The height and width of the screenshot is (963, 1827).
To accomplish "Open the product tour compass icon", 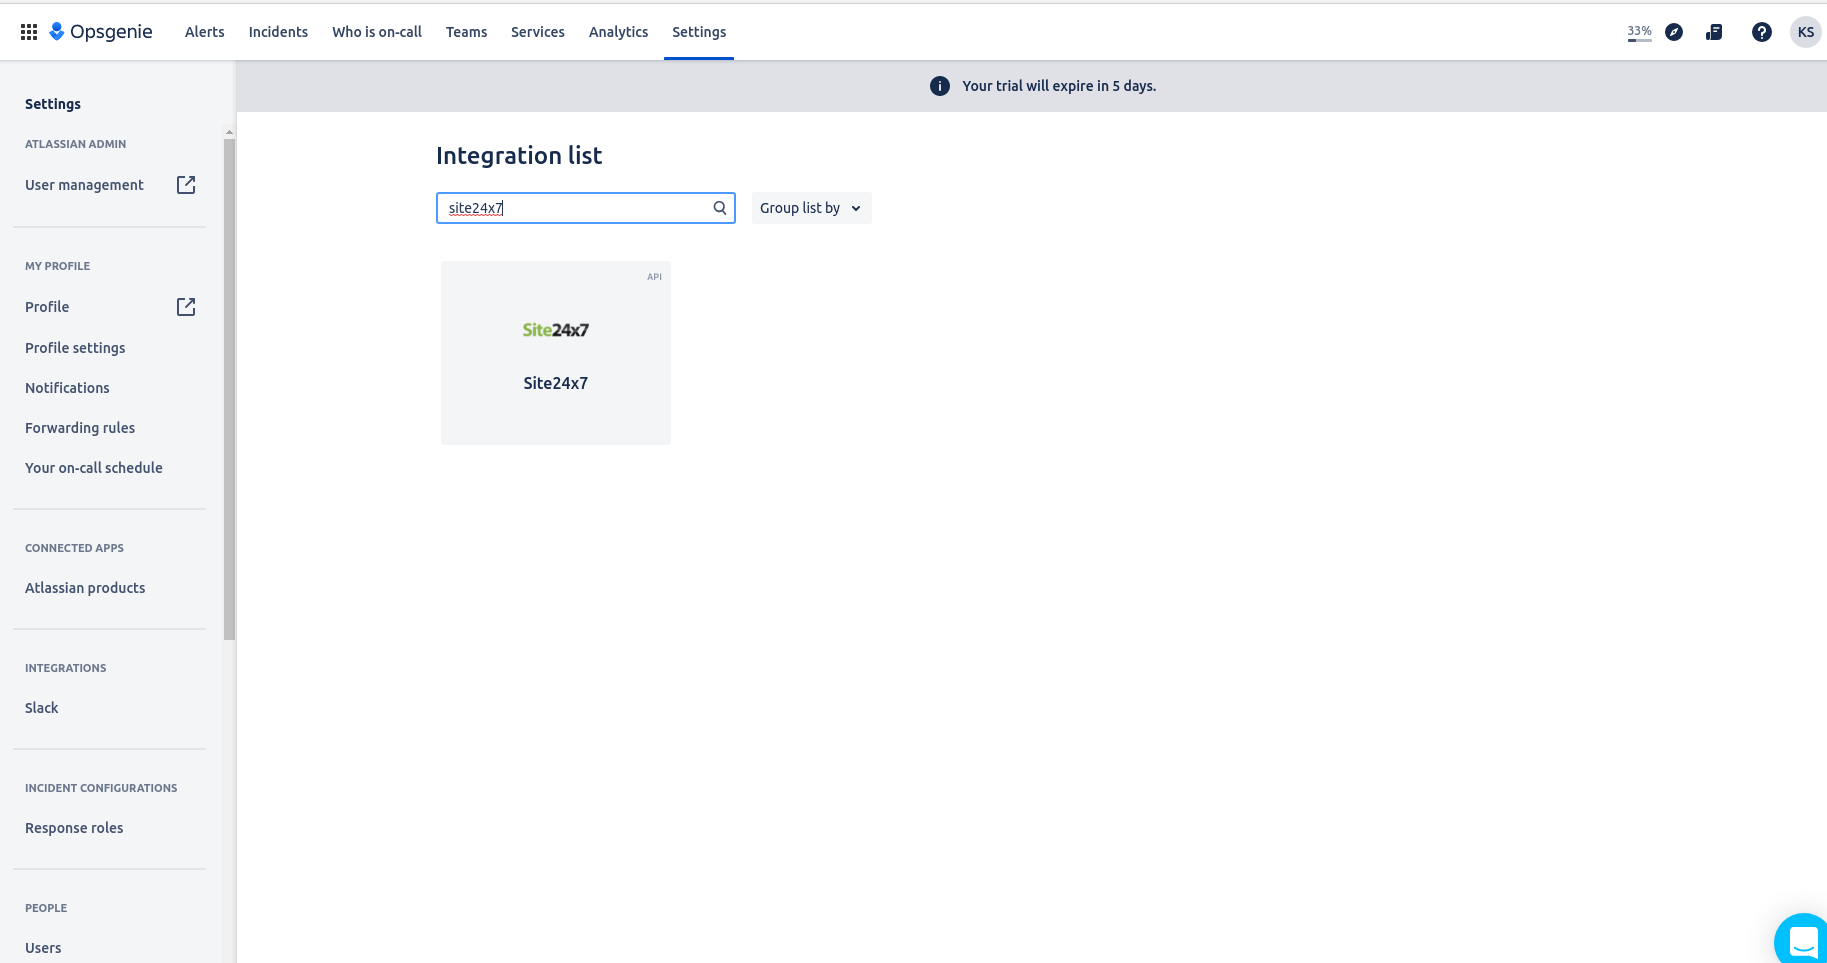I will [x=1674, y=31].
